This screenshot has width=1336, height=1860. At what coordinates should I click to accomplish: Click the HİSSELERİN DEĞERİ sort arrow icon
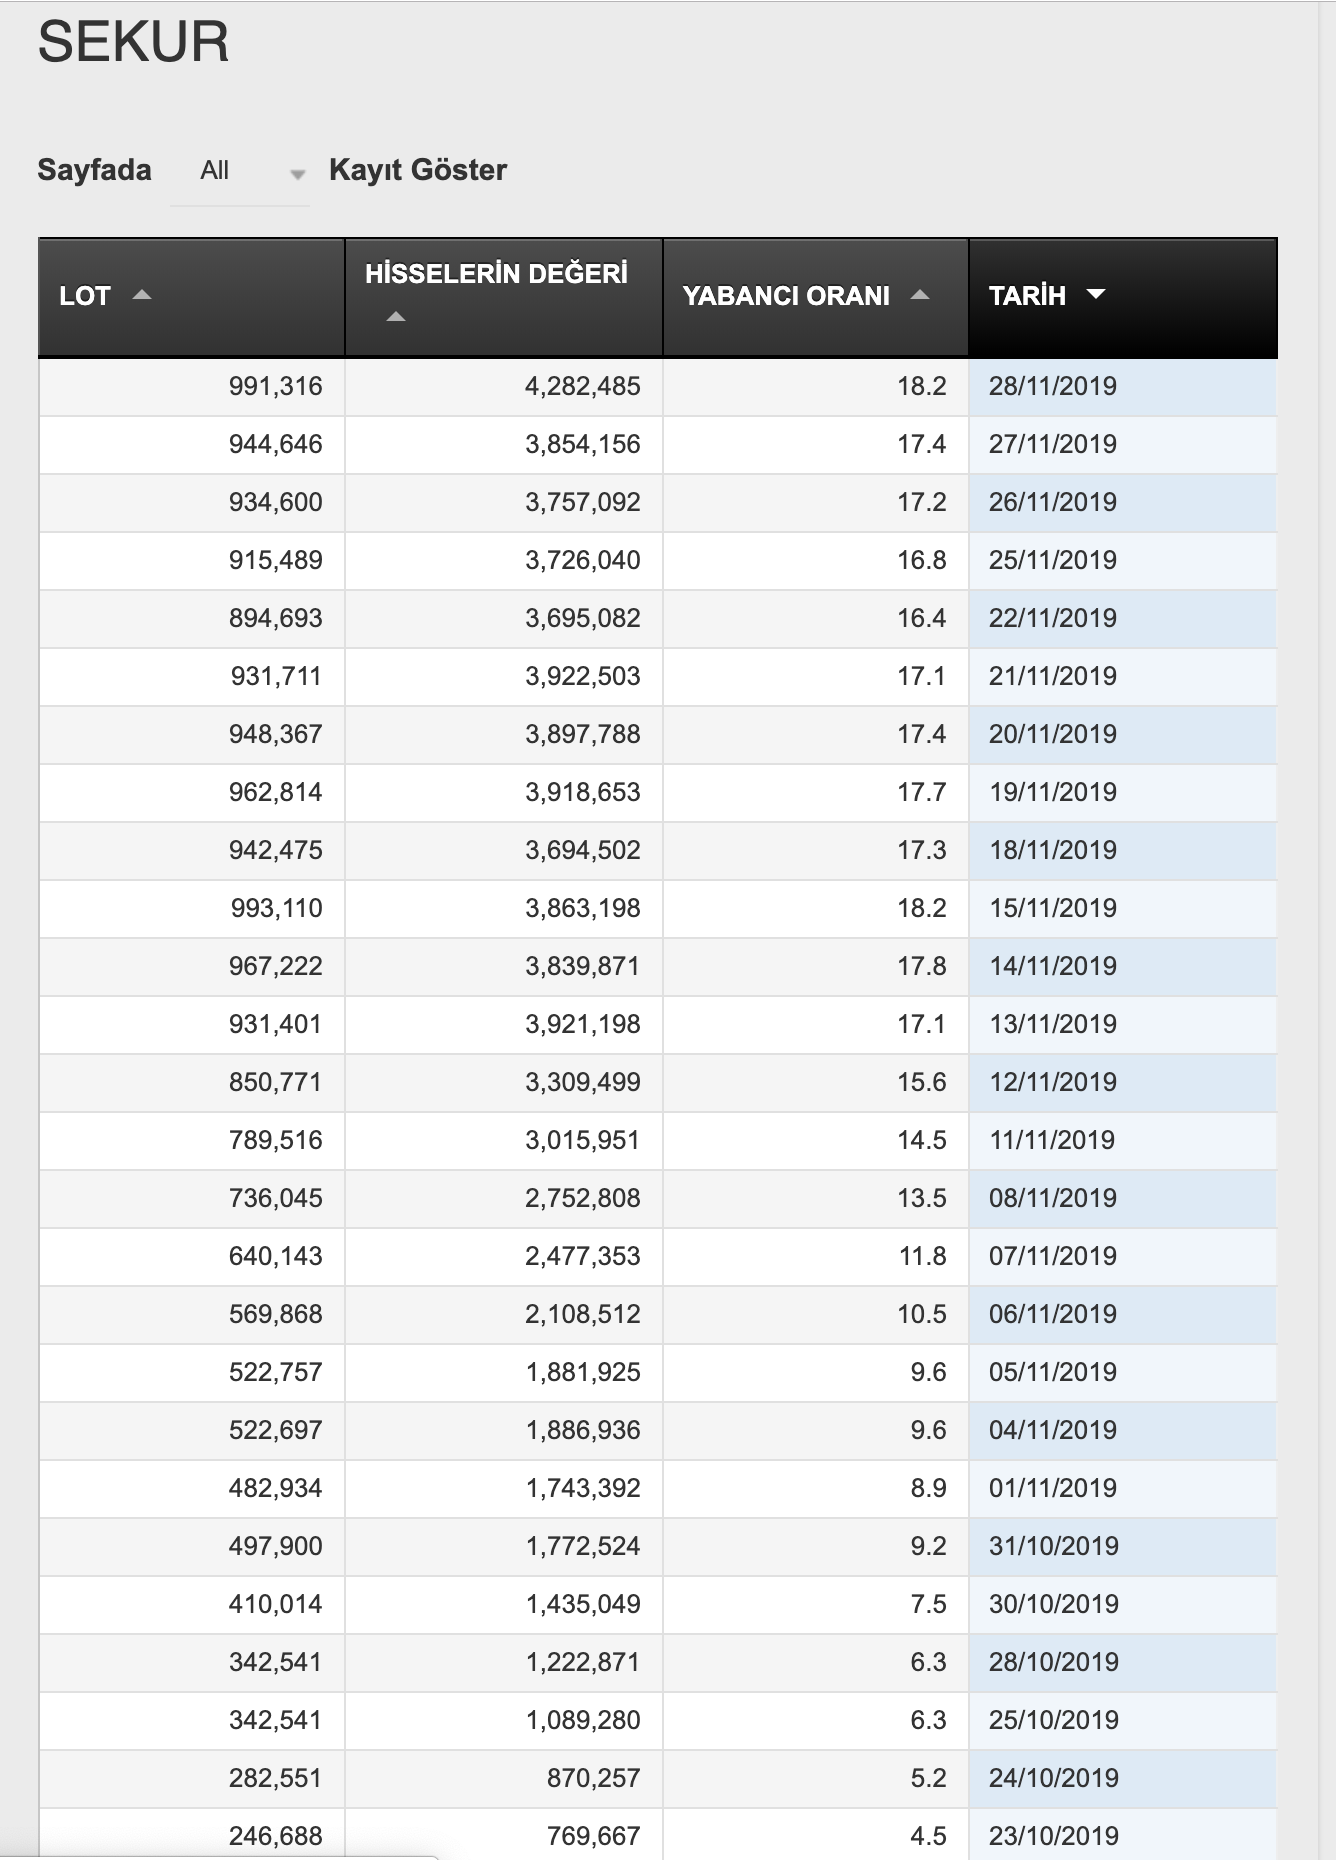[396, 317]
